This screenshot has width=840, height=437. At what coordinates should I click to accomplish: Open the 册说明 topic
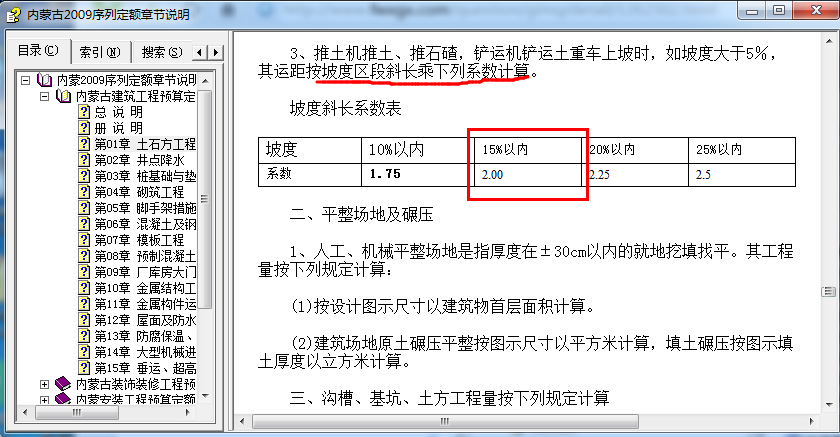click(x=118, y=128)
